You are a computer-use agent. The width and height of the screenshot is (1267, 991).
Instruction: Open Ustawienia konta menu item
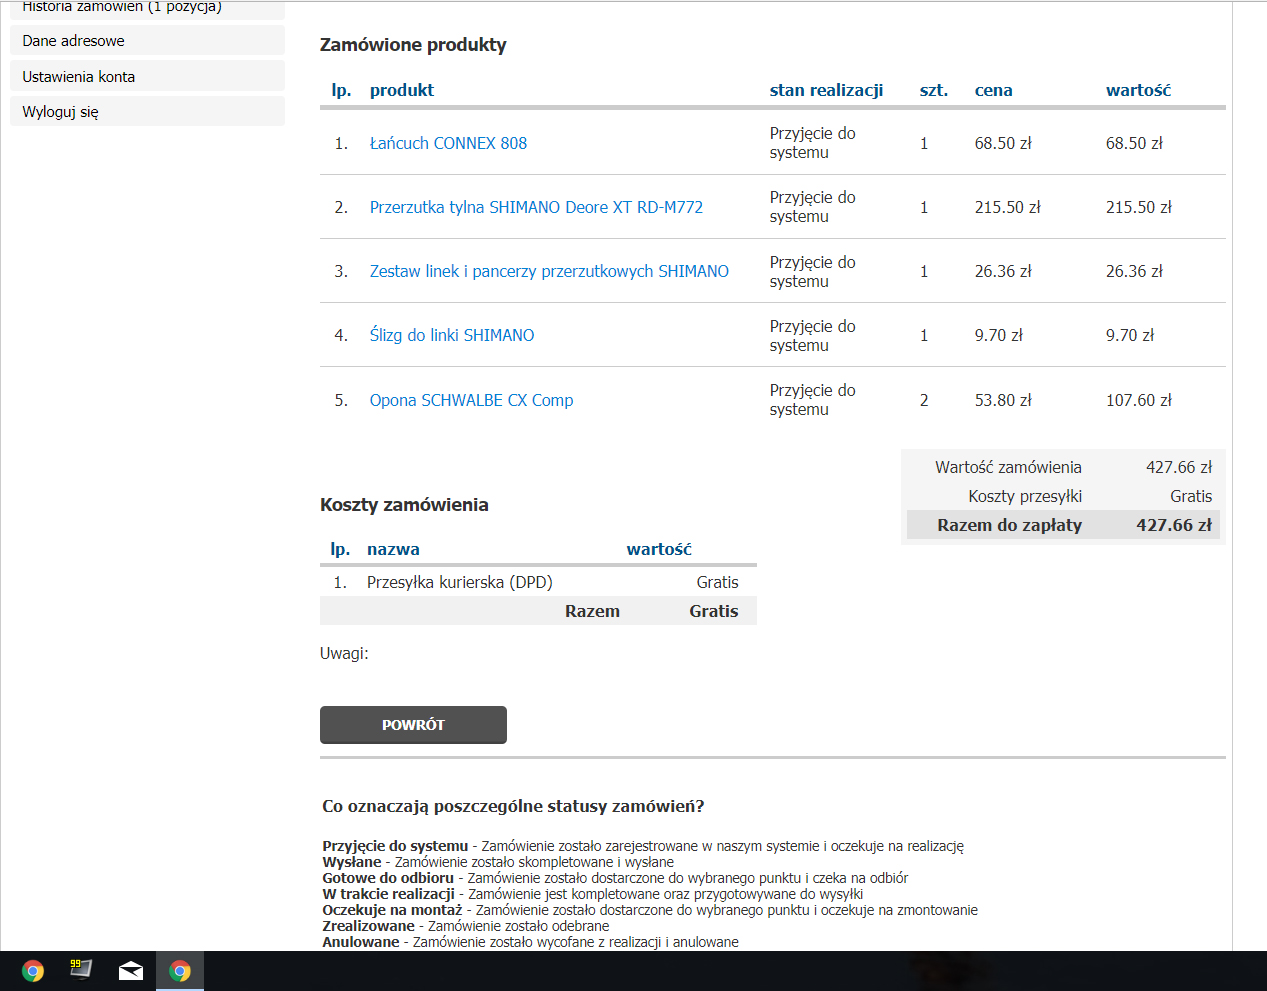pos(79,77)
